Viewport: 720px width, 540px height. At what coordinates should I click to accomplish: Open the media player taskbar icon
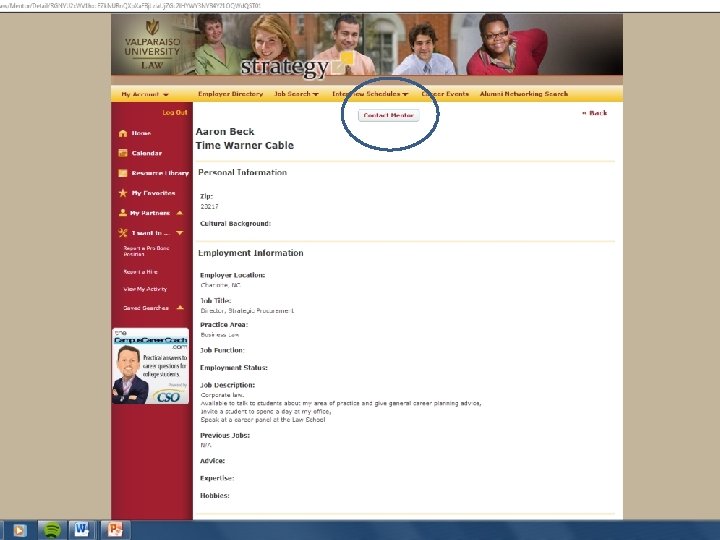pyautogui.click(x=19, y=530)
